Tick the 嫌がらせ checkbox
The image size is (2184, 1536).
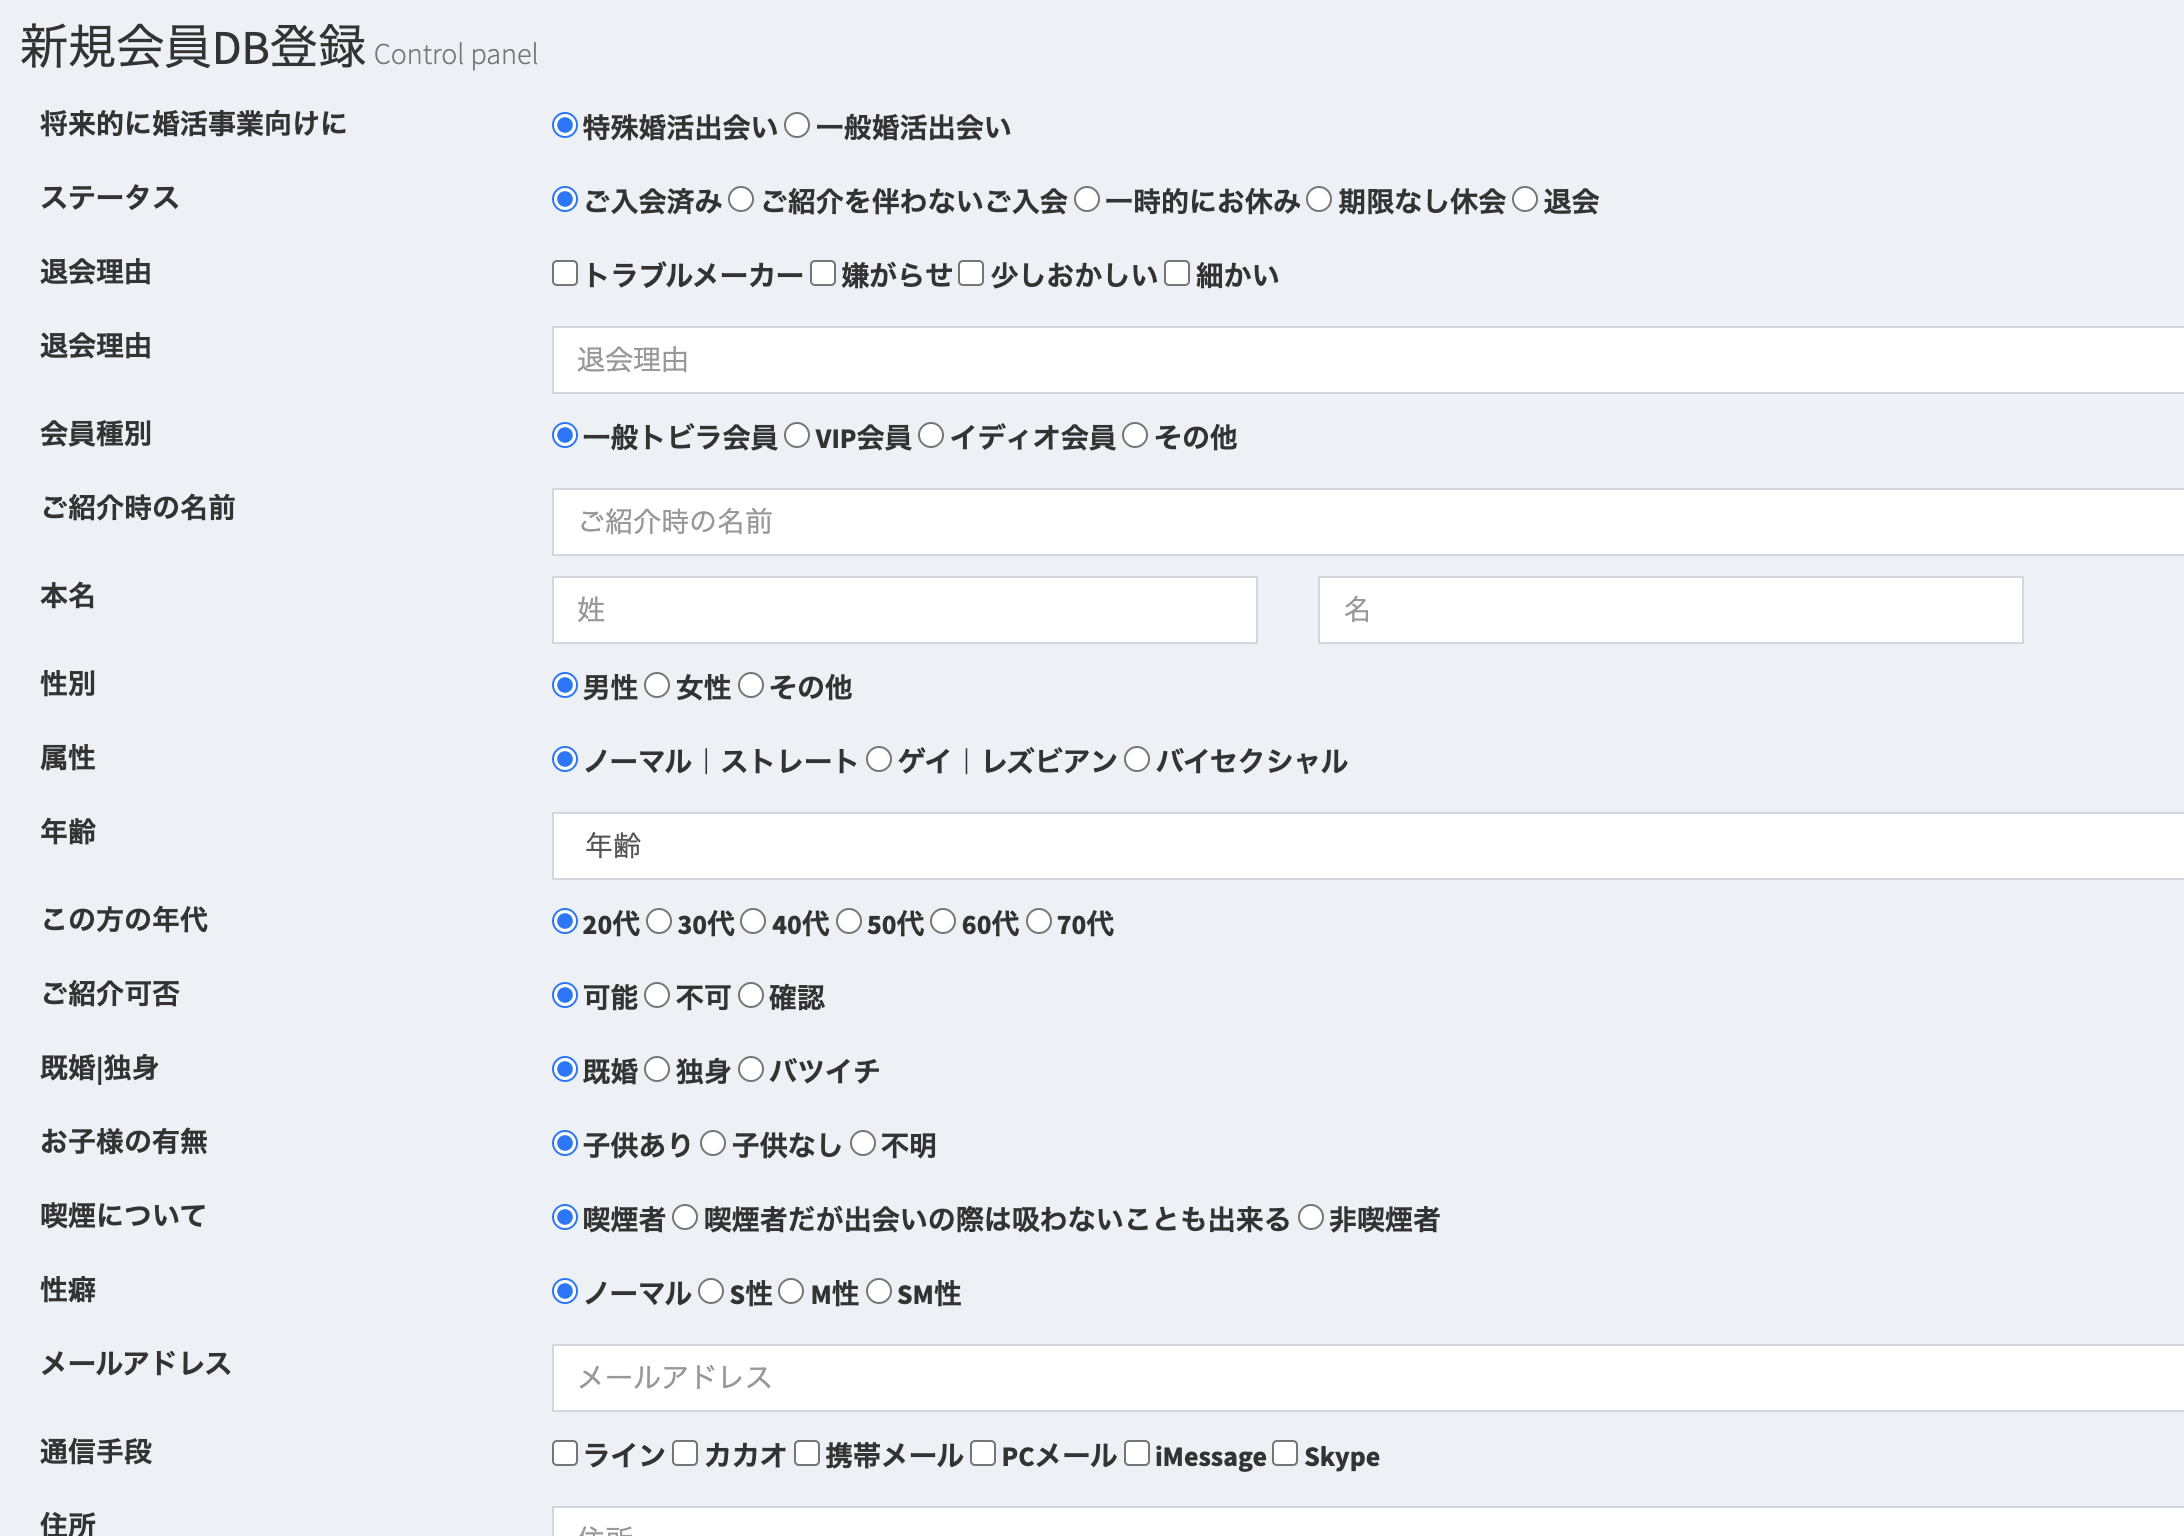point(823,273)
